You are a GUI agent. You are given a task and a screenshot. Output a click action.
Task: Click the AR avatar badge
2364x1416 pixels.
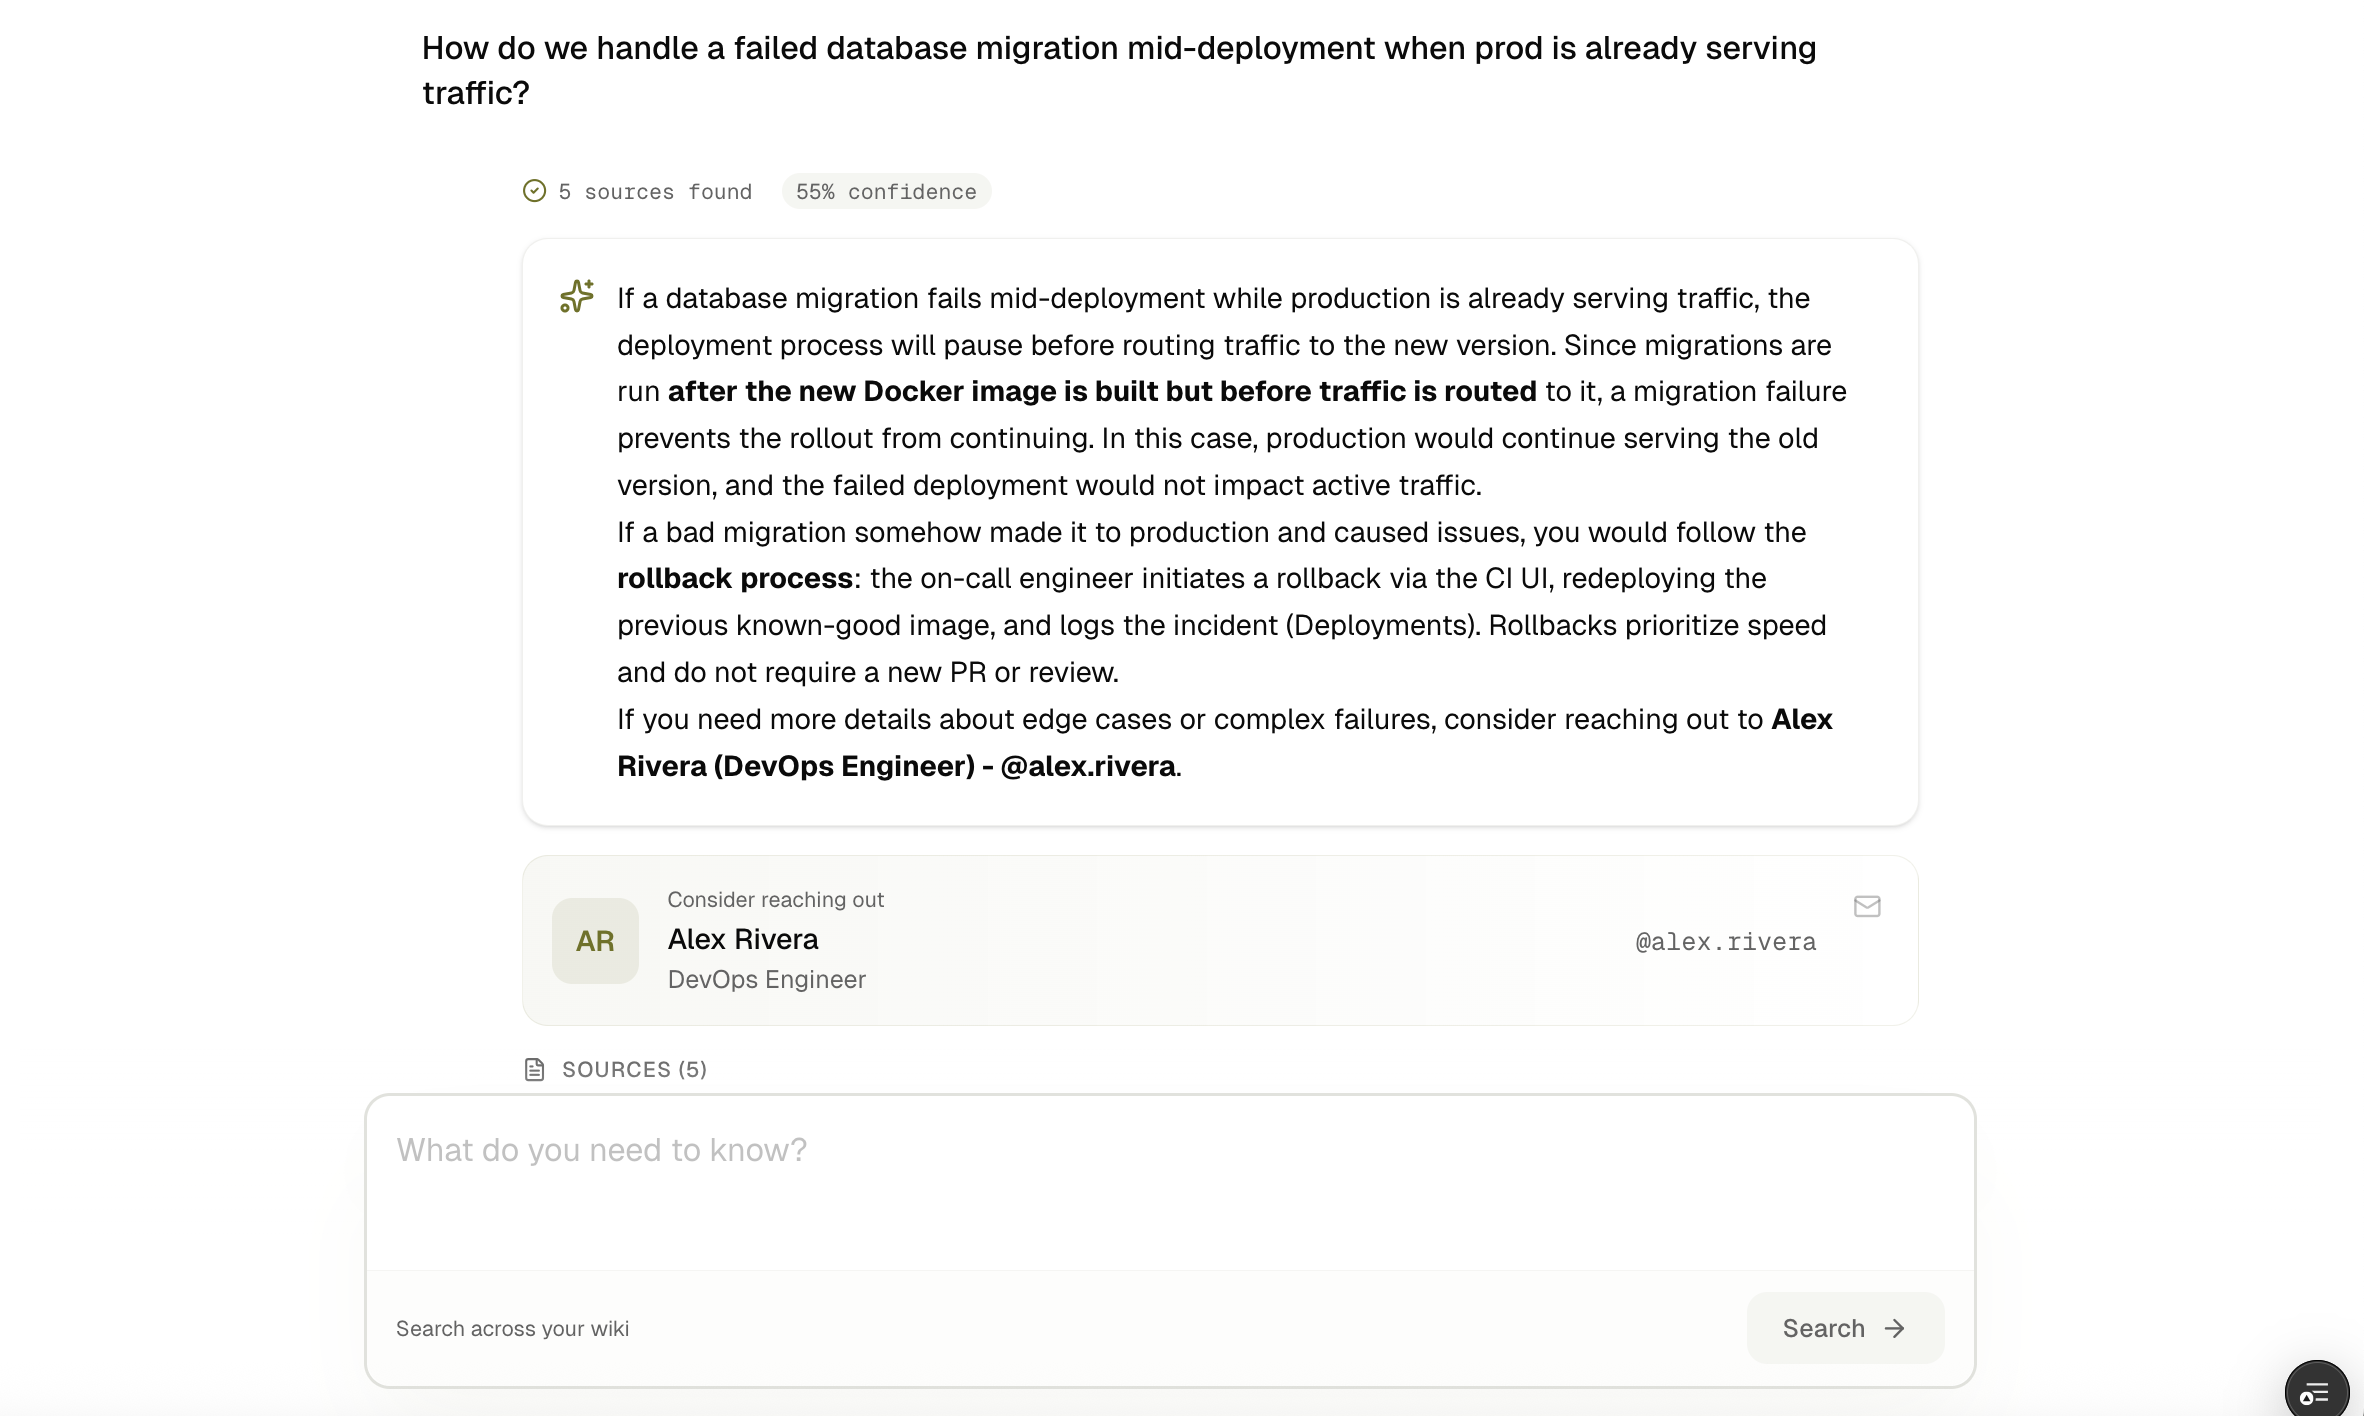595,941
